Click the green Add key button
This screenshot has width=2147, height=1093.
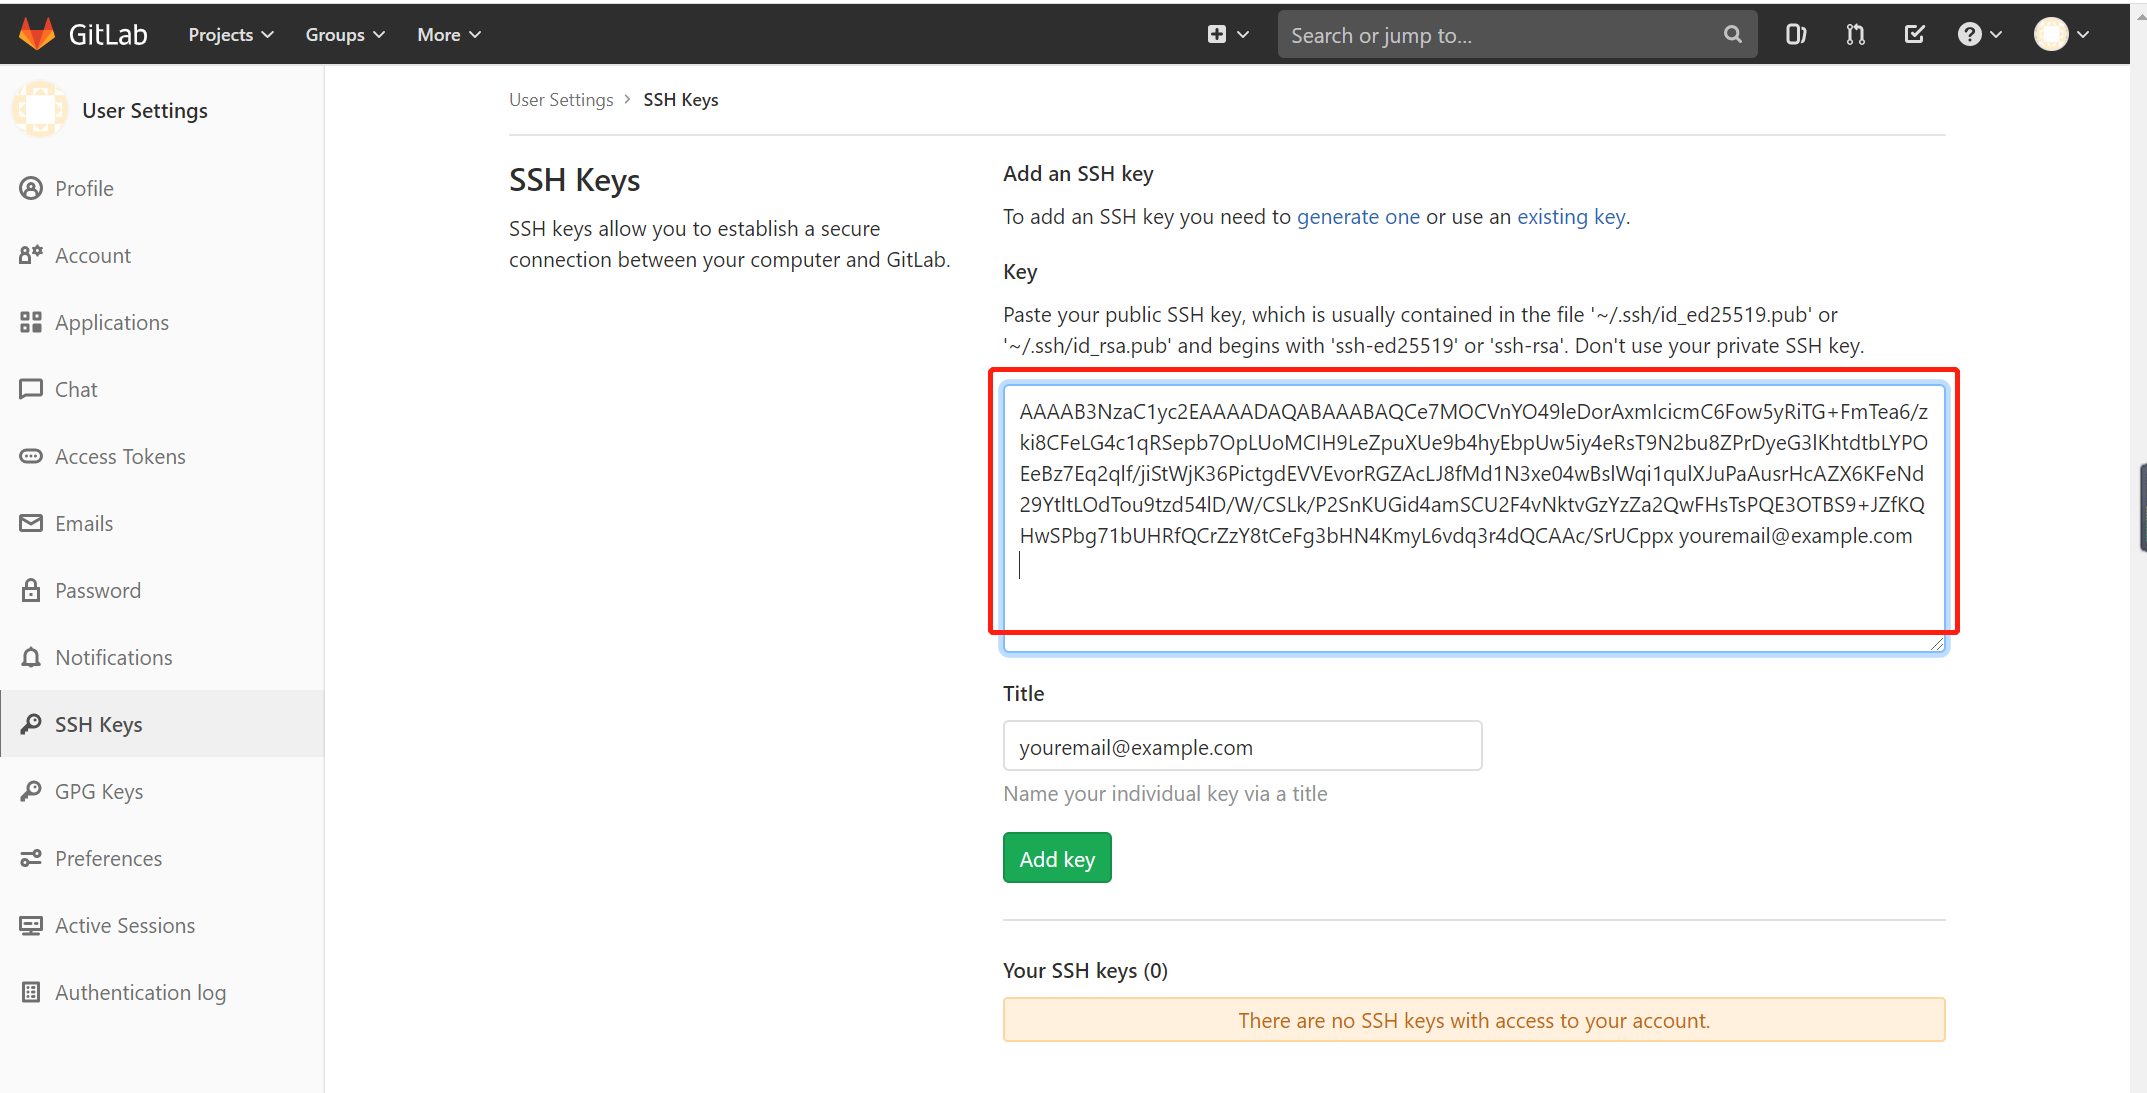pos(1057,858)
